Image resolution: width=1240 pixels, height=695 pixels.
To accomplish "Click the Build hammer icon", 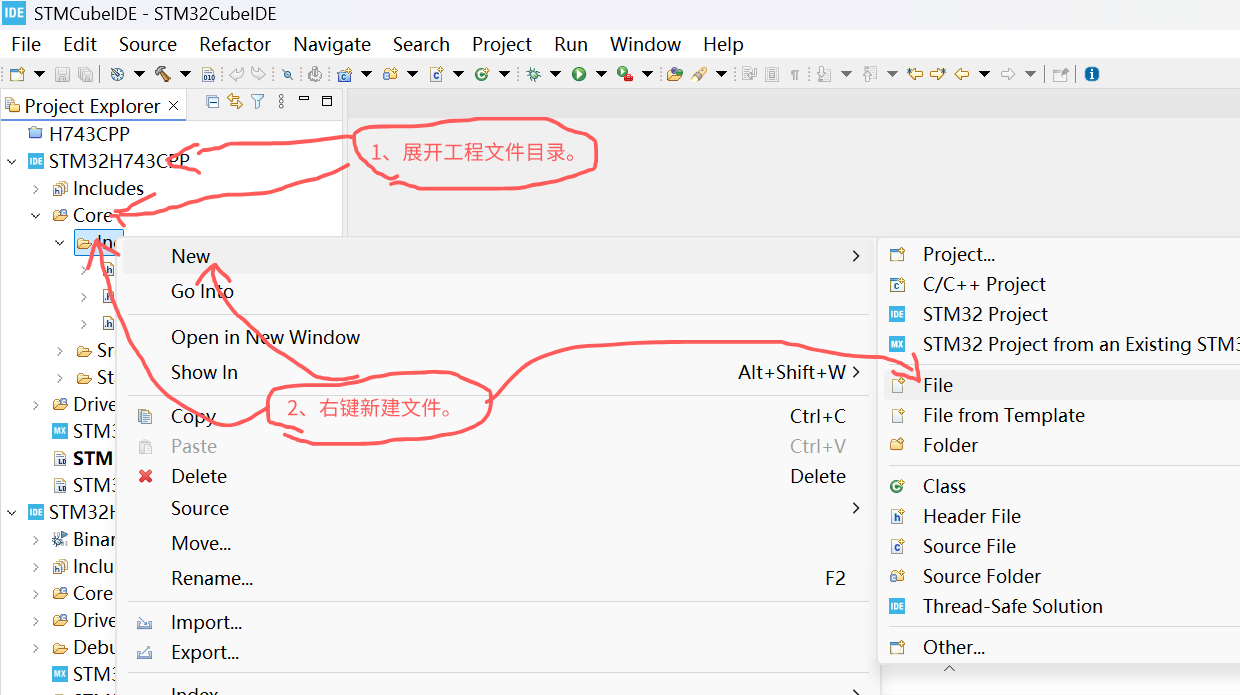I will tap(162, 74).
